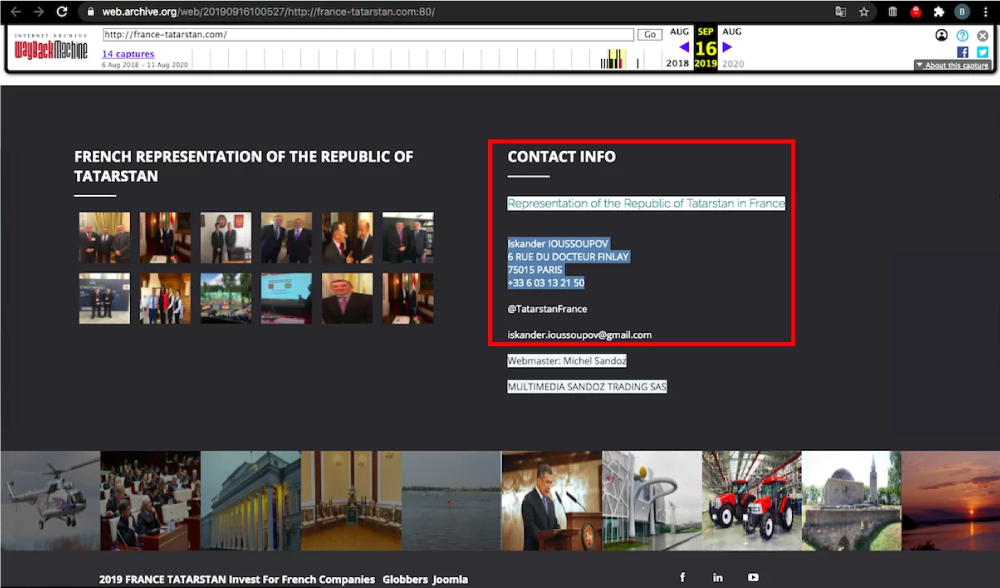
Task: Open the profile avatar labeled B
Action: [x=962, y=11]
